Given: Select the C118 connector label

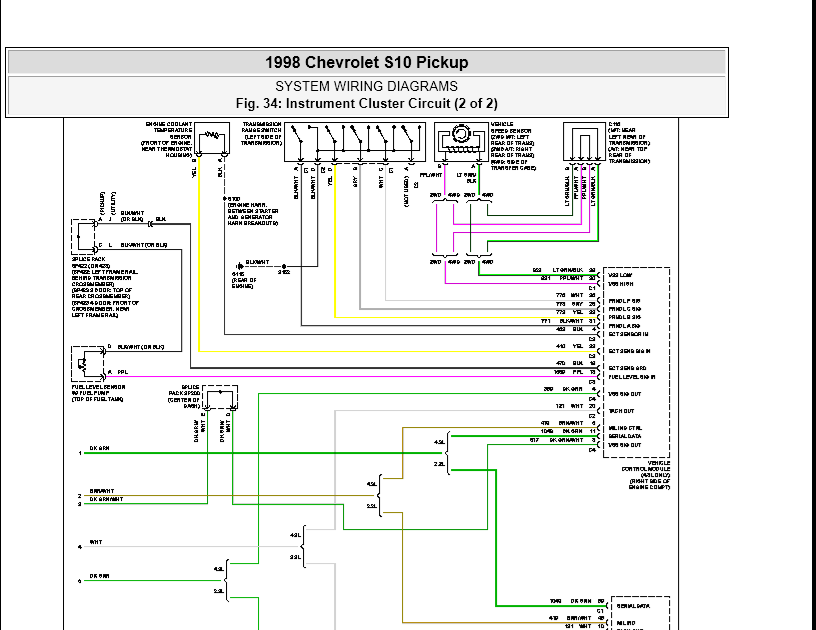Looking at the screenshot, I should tap(629, 143).
